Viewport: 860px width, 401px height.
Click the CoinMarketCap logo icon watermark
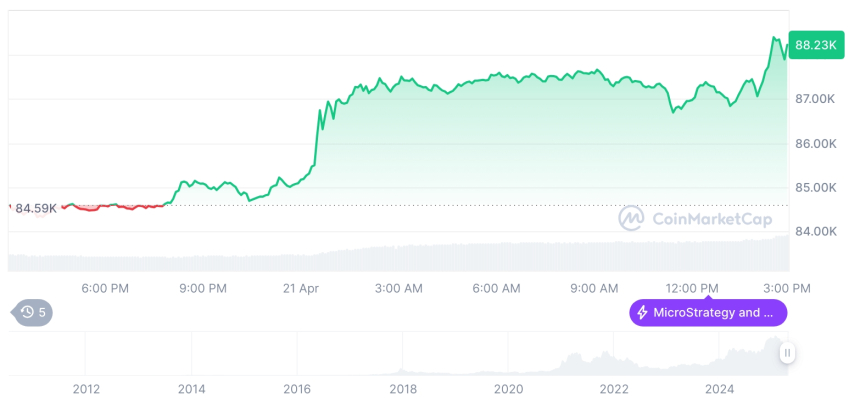[630, 218]
